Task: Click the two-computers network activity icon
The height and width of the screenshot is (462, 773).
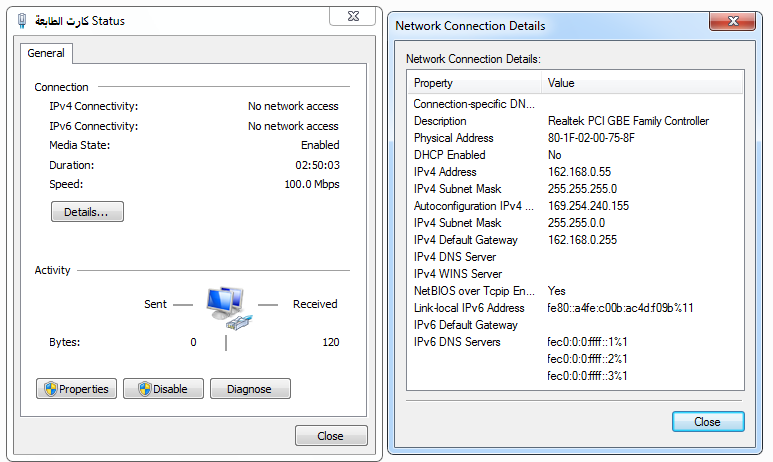Action: tap(228, 308)
